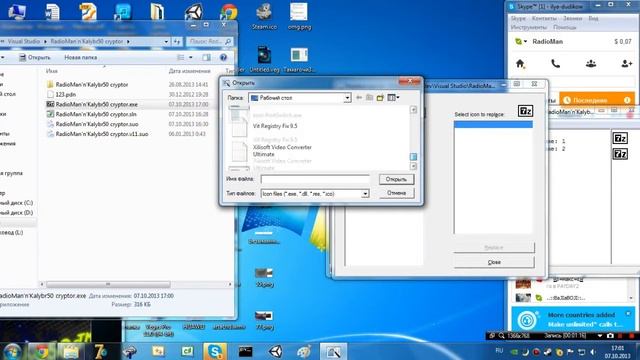The width and height of the screenshot is (640, 360).
Task: Expand the Папка 'Рабочий стол' dropdown
Action: (x=347, y=98)
